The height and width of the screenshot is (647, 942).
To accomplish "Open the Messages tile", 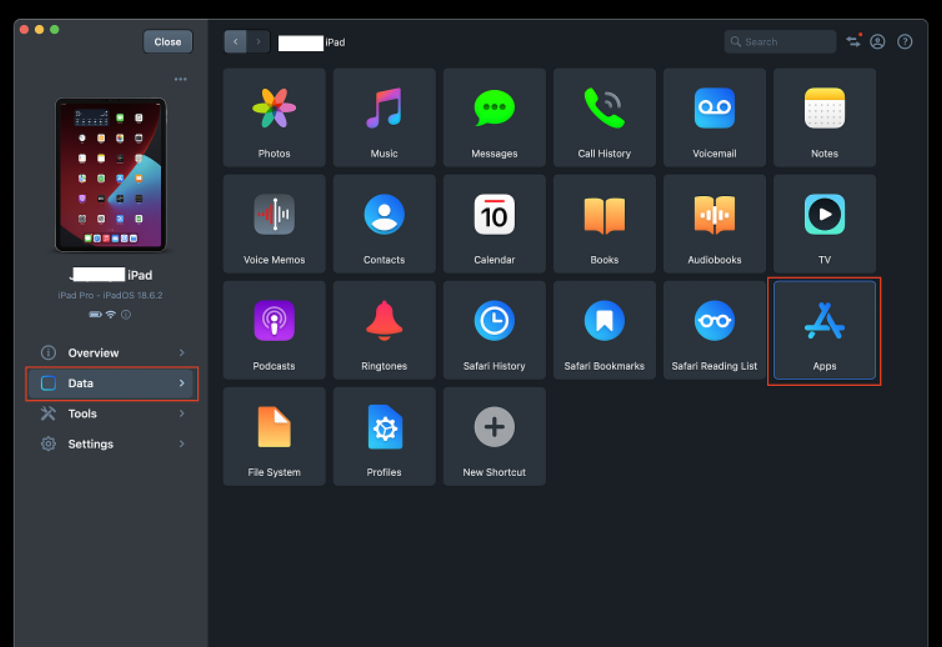I will point(494,117).
